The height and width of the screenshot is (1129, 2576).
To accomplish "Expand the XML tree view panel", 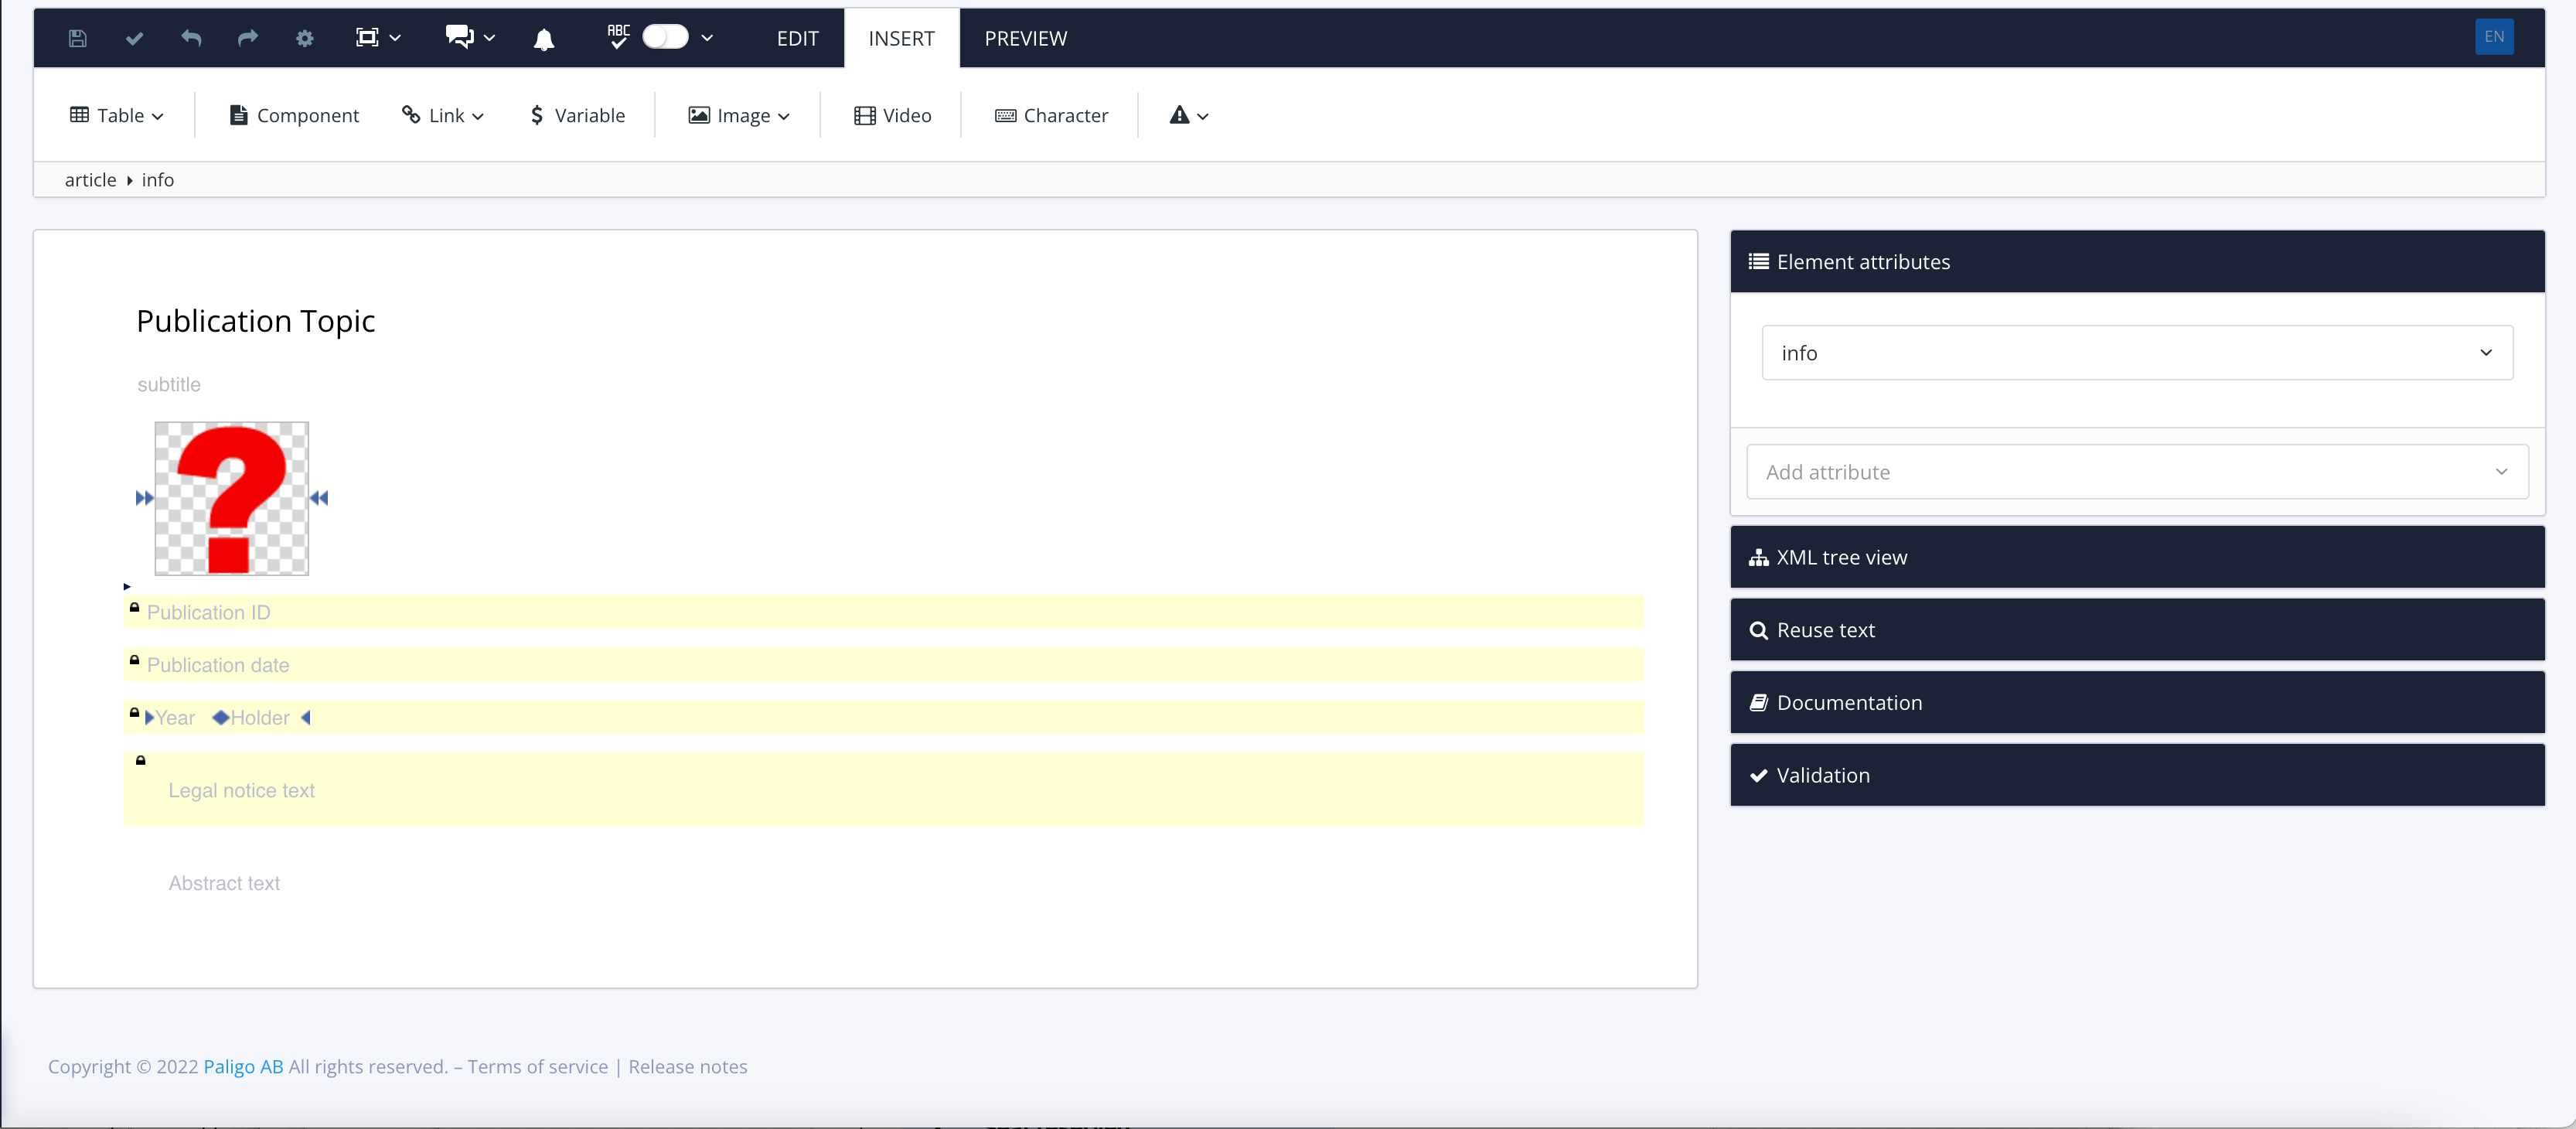I will click(2137, 557).
